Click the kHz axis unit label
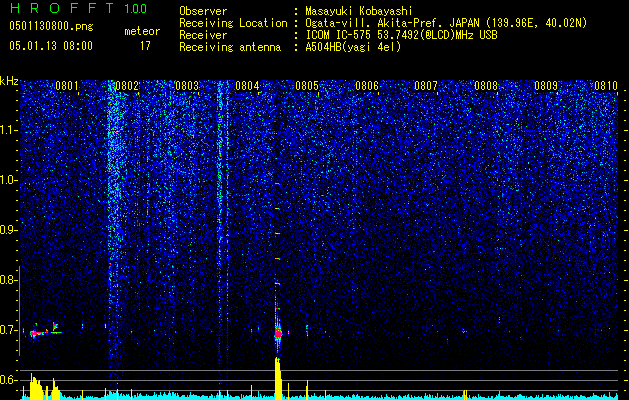Image resolution: width=629 pixels, height=400 pixels. click(x=9, y=81)
